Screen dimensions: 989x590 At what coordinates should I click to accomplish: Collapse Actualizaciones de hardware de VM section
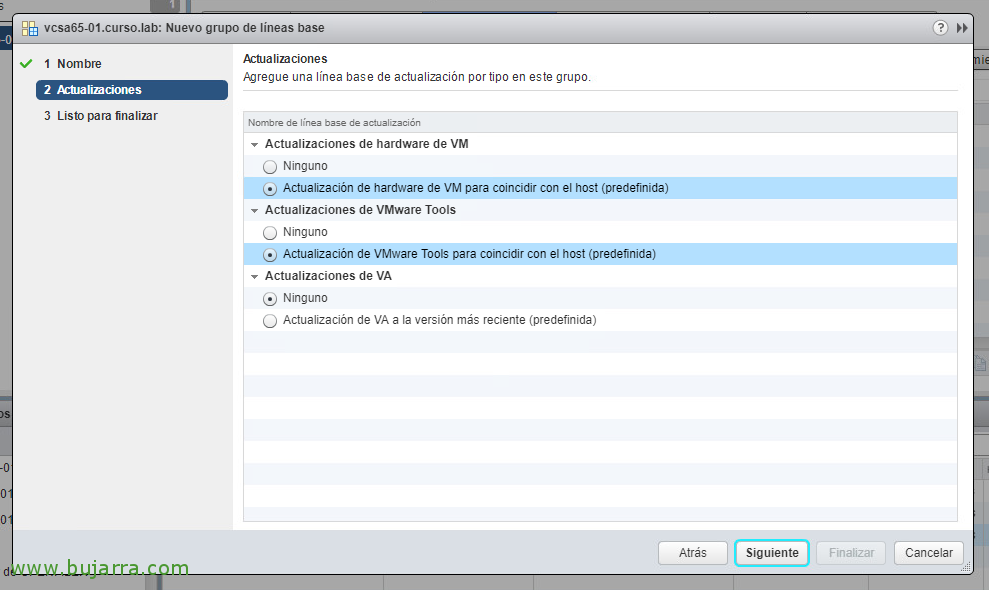(254, 145)
